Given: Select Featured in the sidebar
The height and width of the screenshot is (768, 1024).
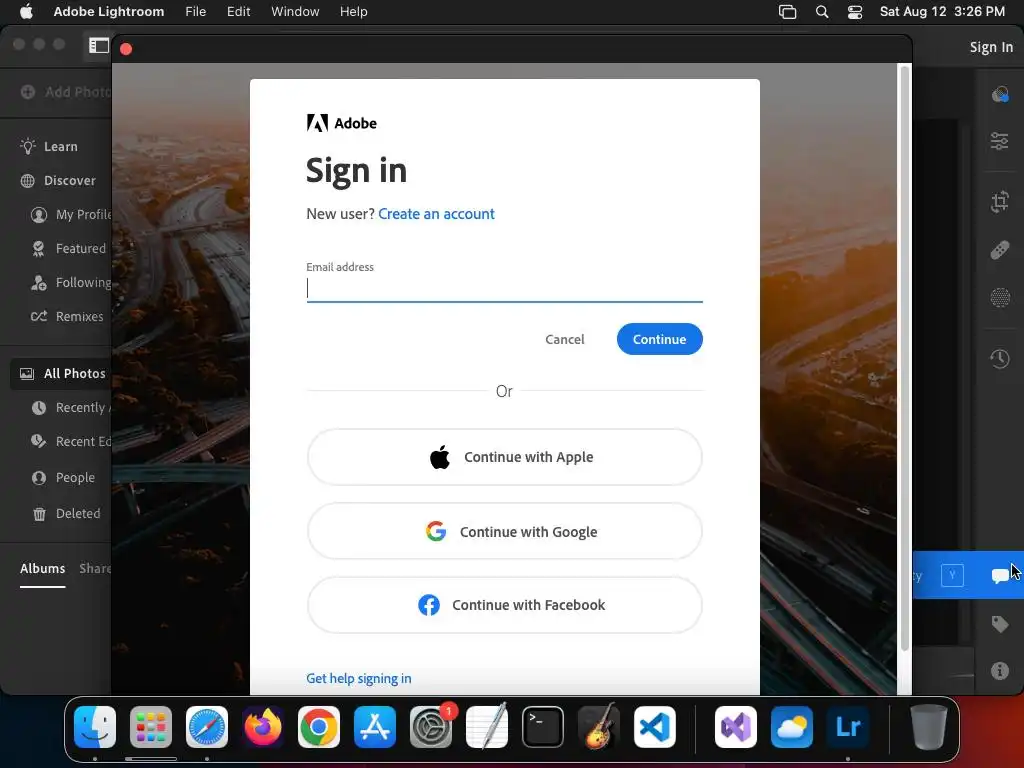Looking at the screenshot, I should coord(69,248).
